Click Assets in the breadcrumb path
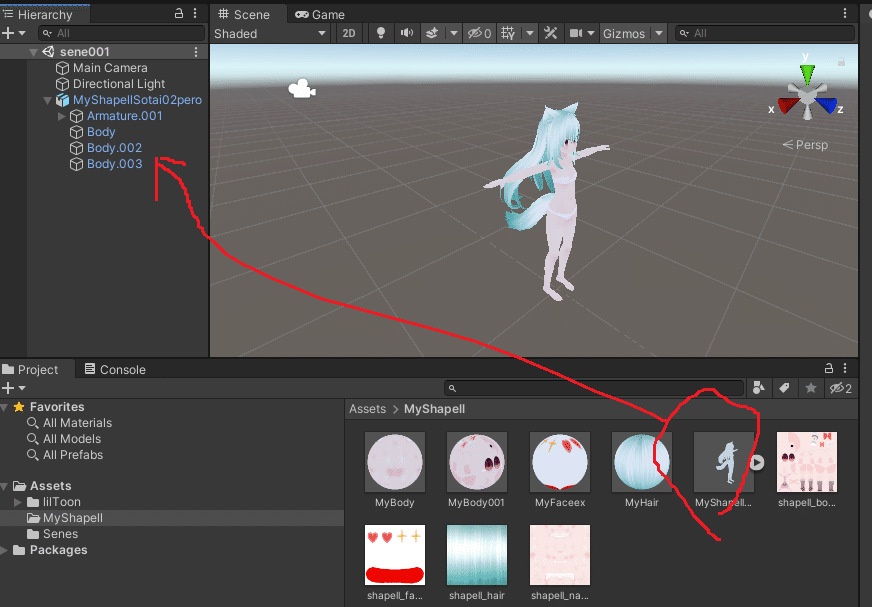Image resolution: width=872 pixels, height=607 pixels. tap(367, 409)
